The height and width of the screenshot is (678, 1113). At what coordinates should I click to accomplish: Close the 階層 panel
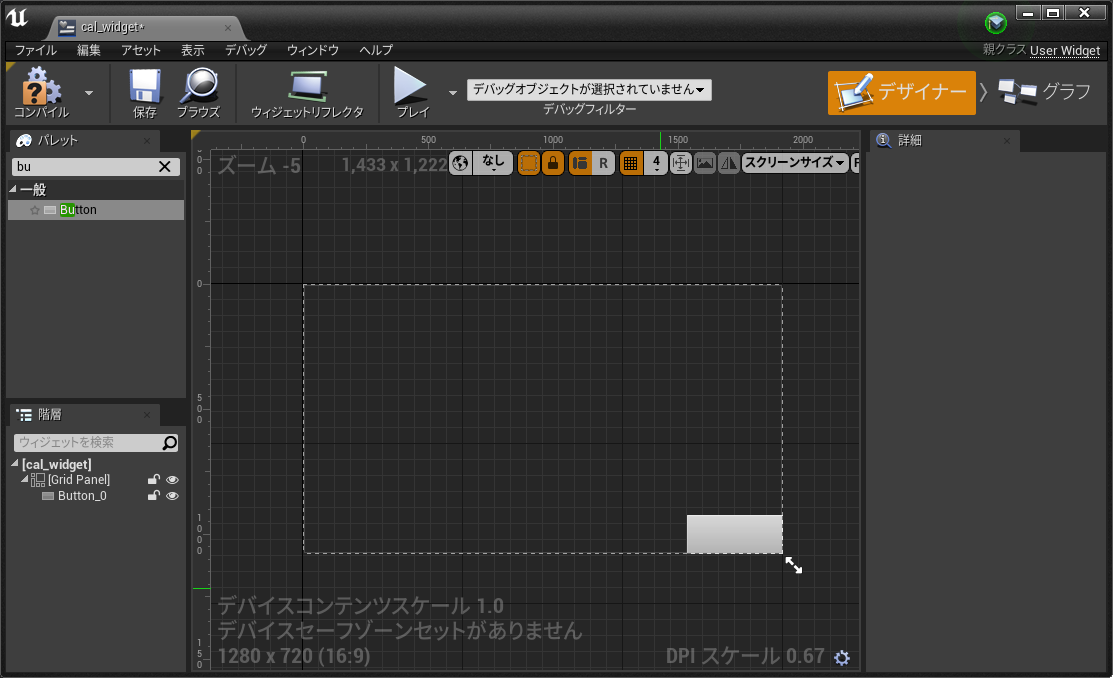coord(147,415)
